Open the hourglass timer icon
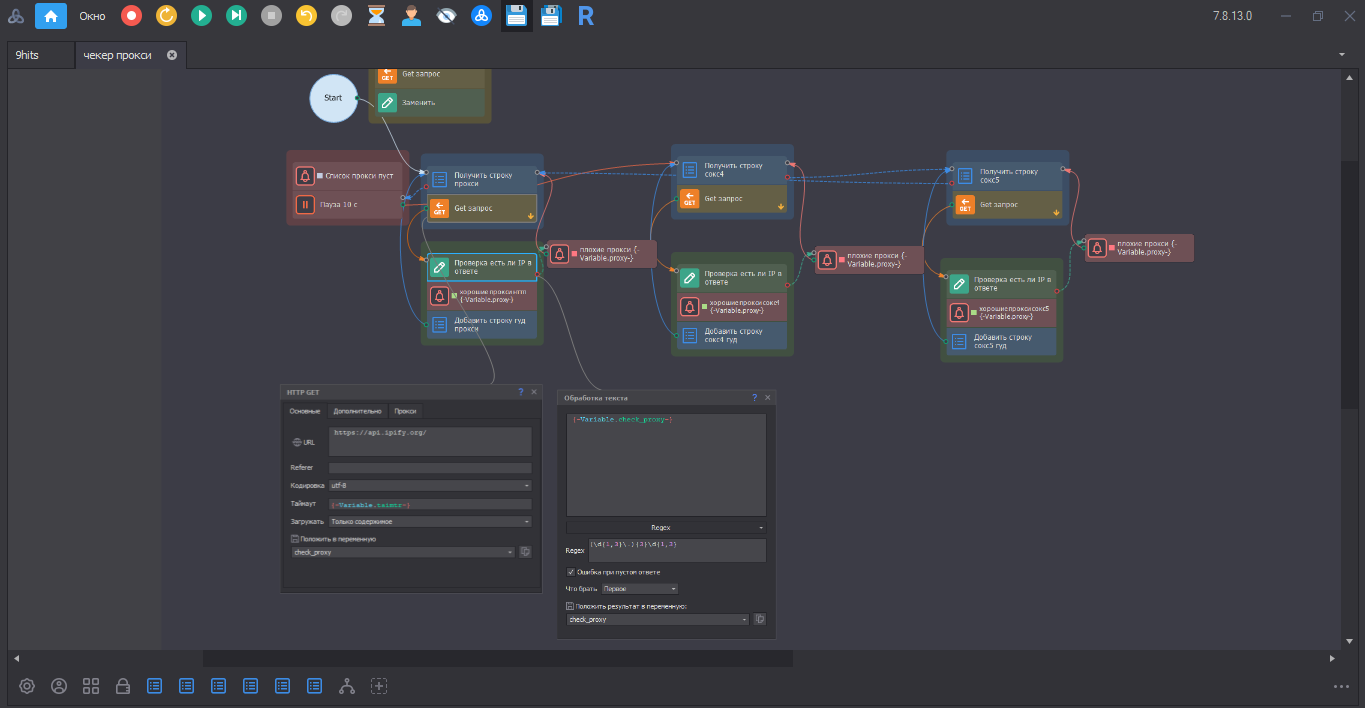This screenshot has width=1365, height=708. [376, 15]
